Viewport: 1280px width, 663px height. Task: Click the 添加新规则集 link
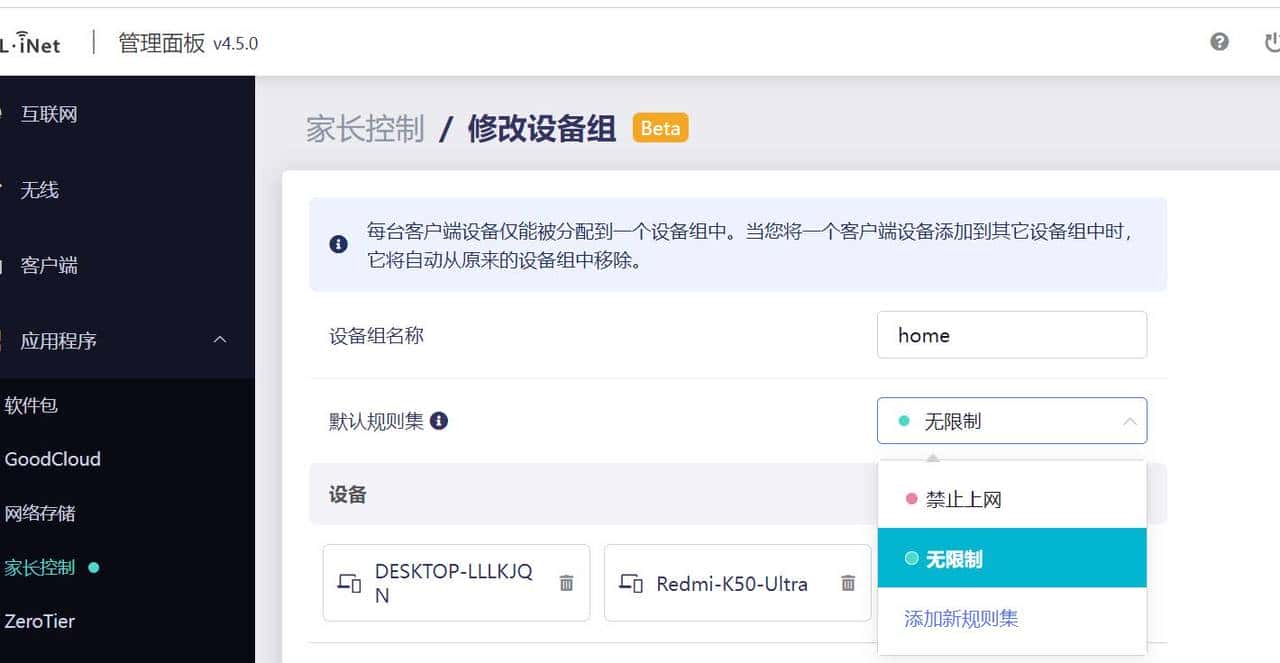coord(959,618)
